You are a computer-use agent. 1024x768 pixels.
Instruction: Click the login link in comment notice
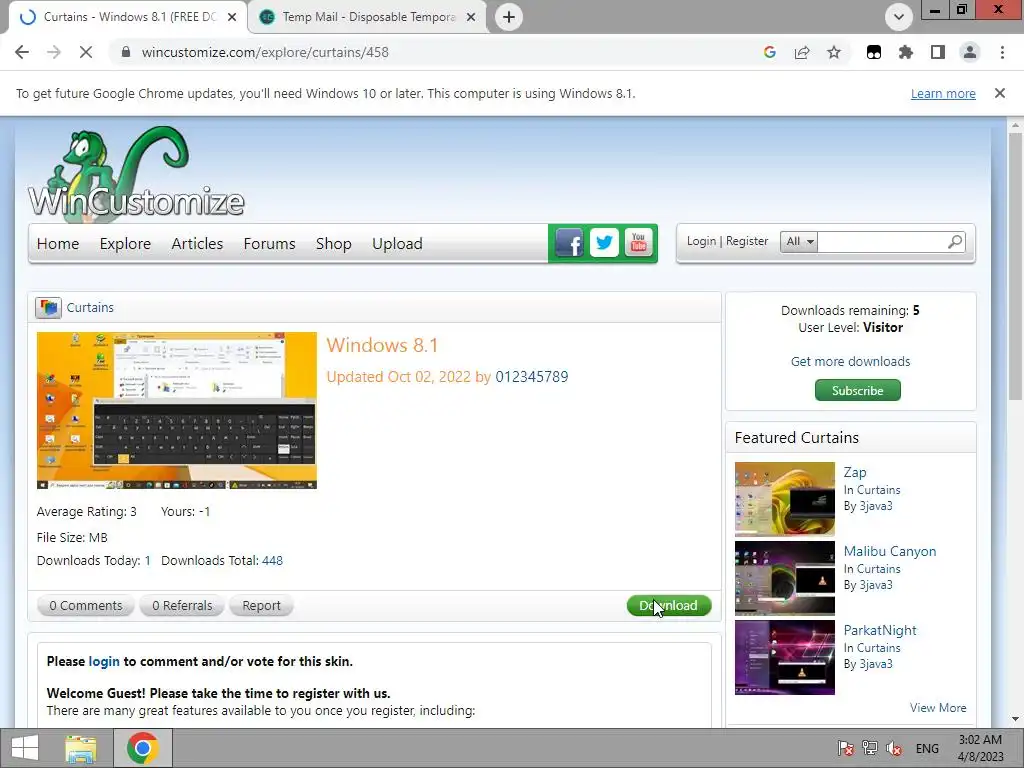click(x=104, y=661)
